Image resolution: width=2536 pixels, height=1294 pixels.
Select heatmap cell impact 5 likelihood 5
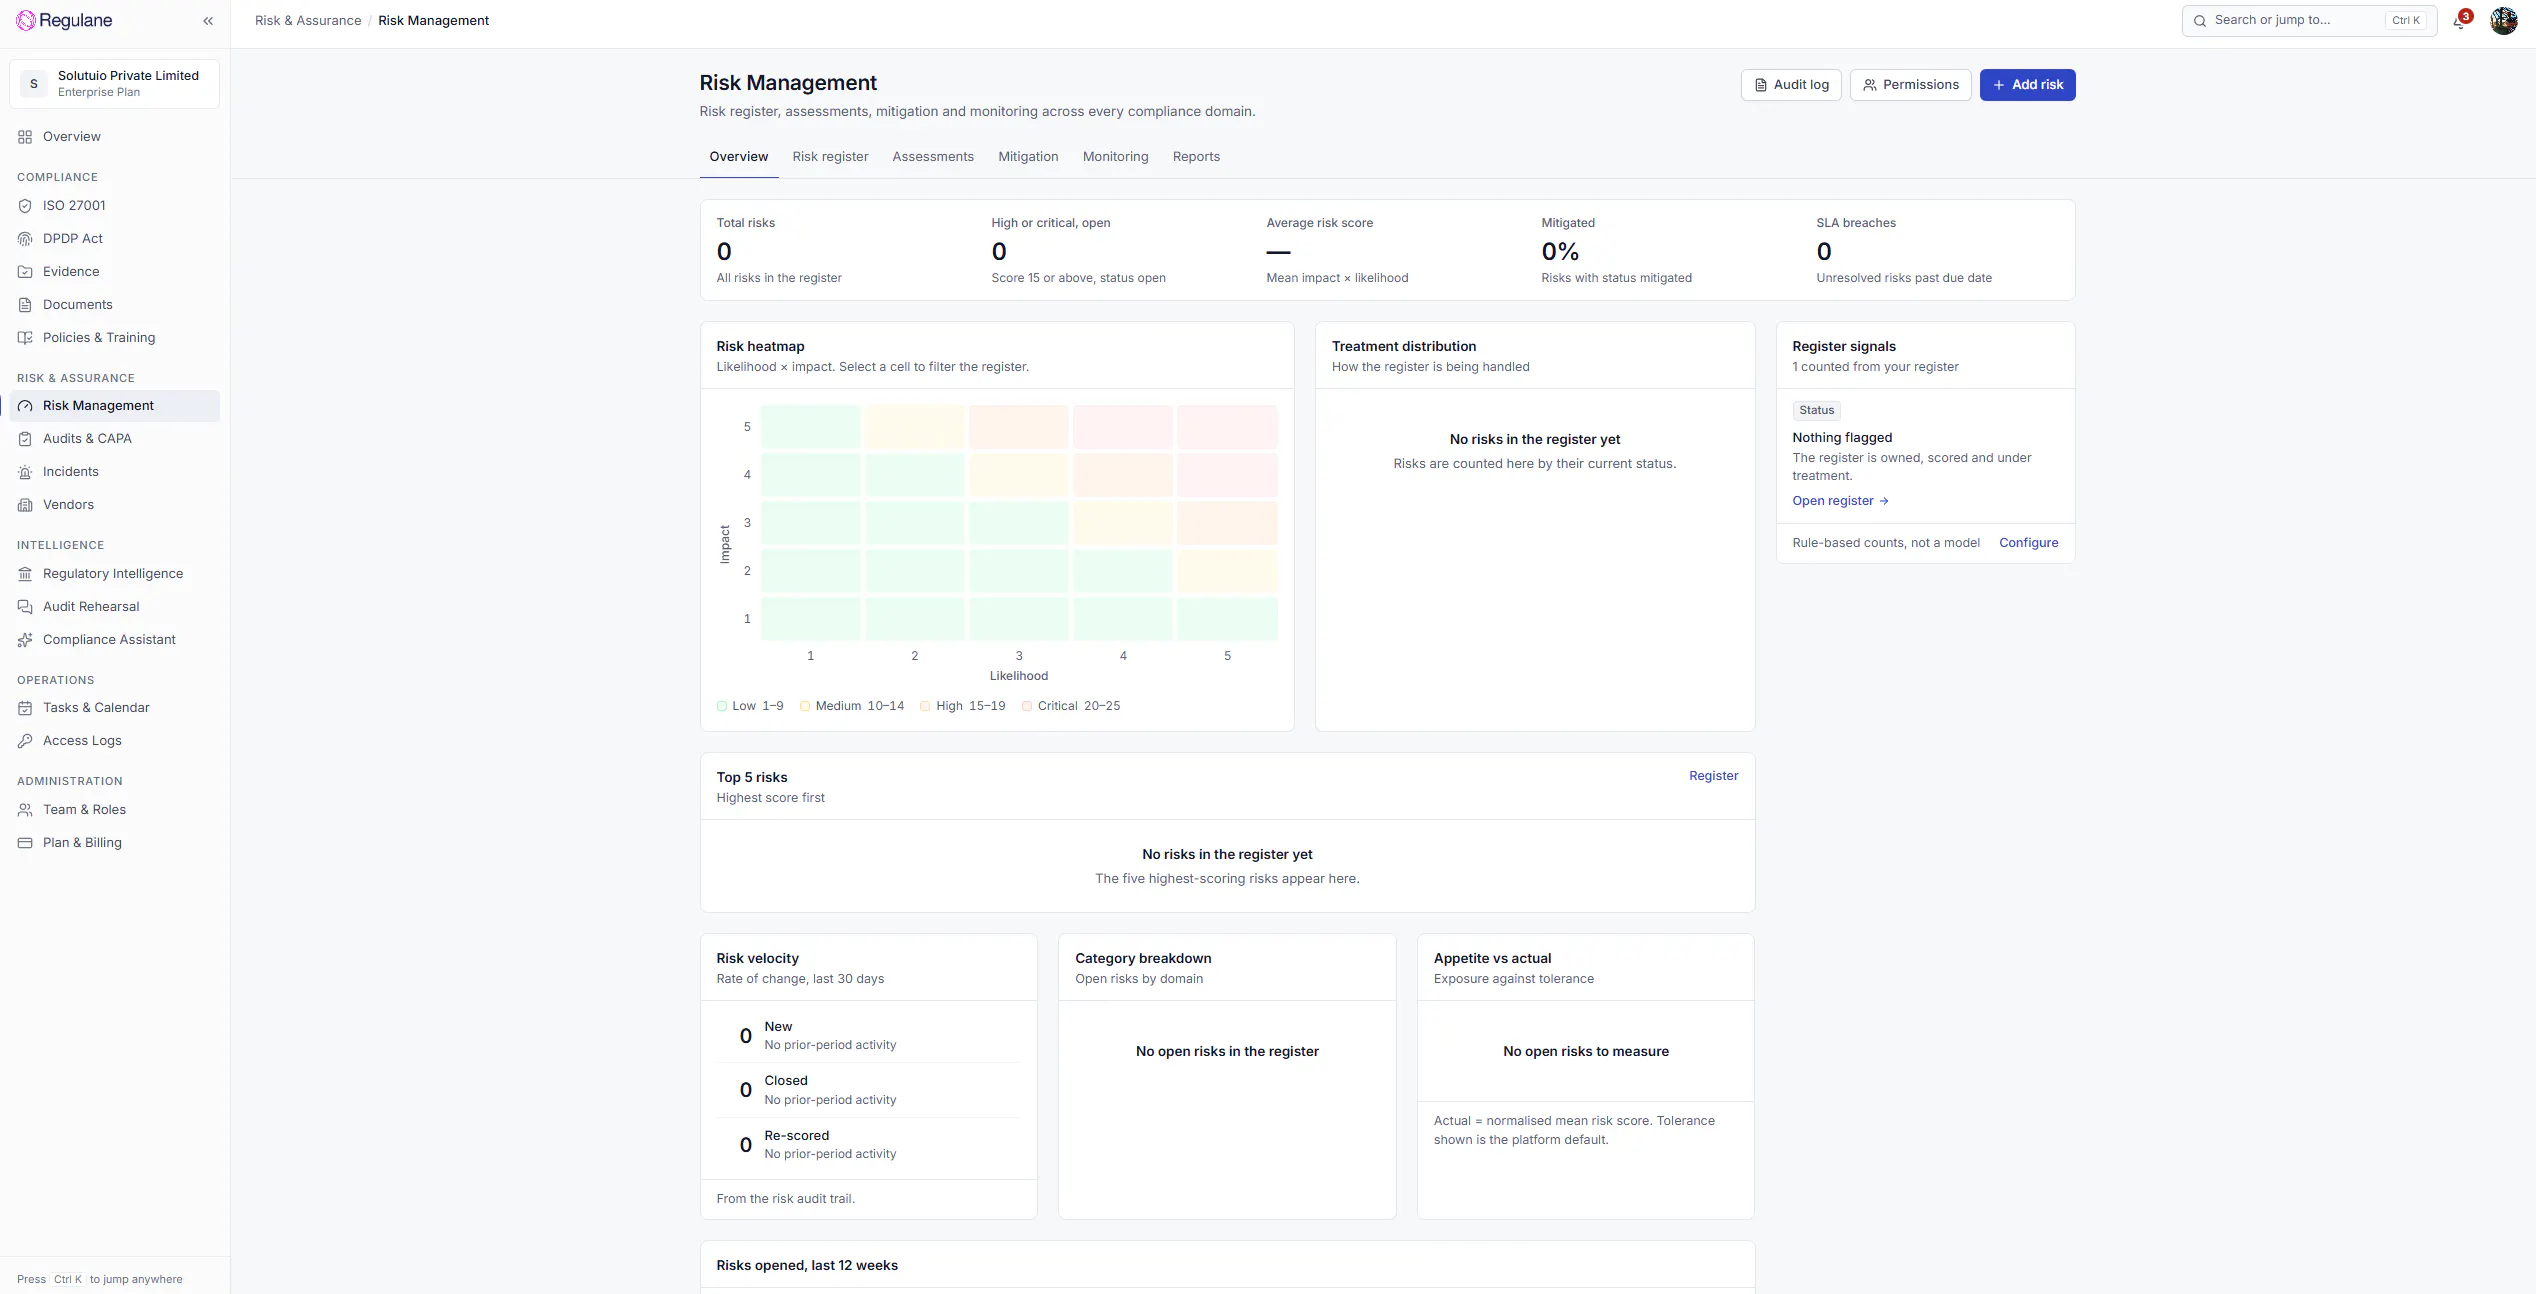pos(1227,427)
